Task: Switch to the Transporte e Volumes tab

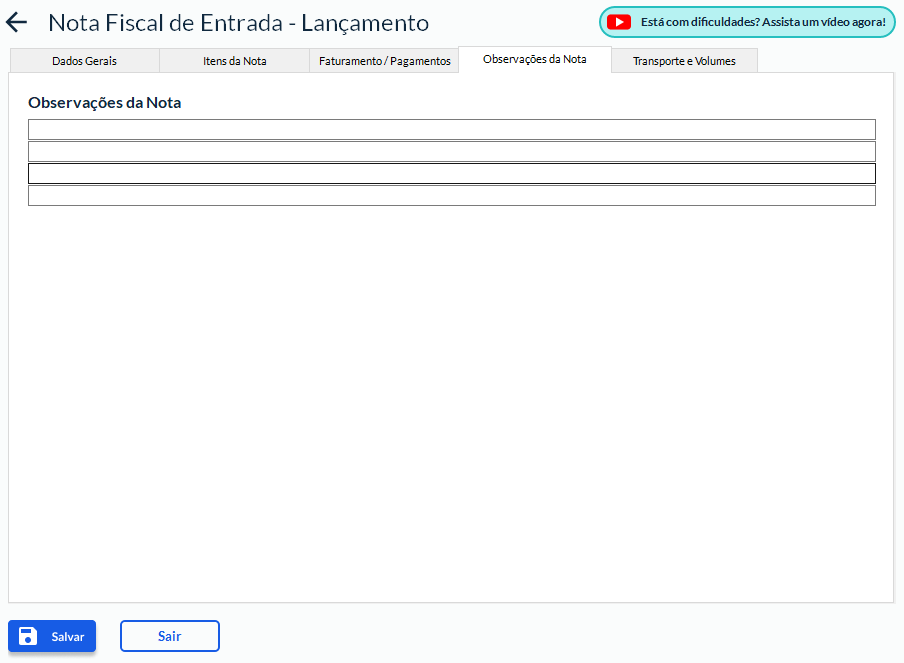Action: (x=684, y=61)
